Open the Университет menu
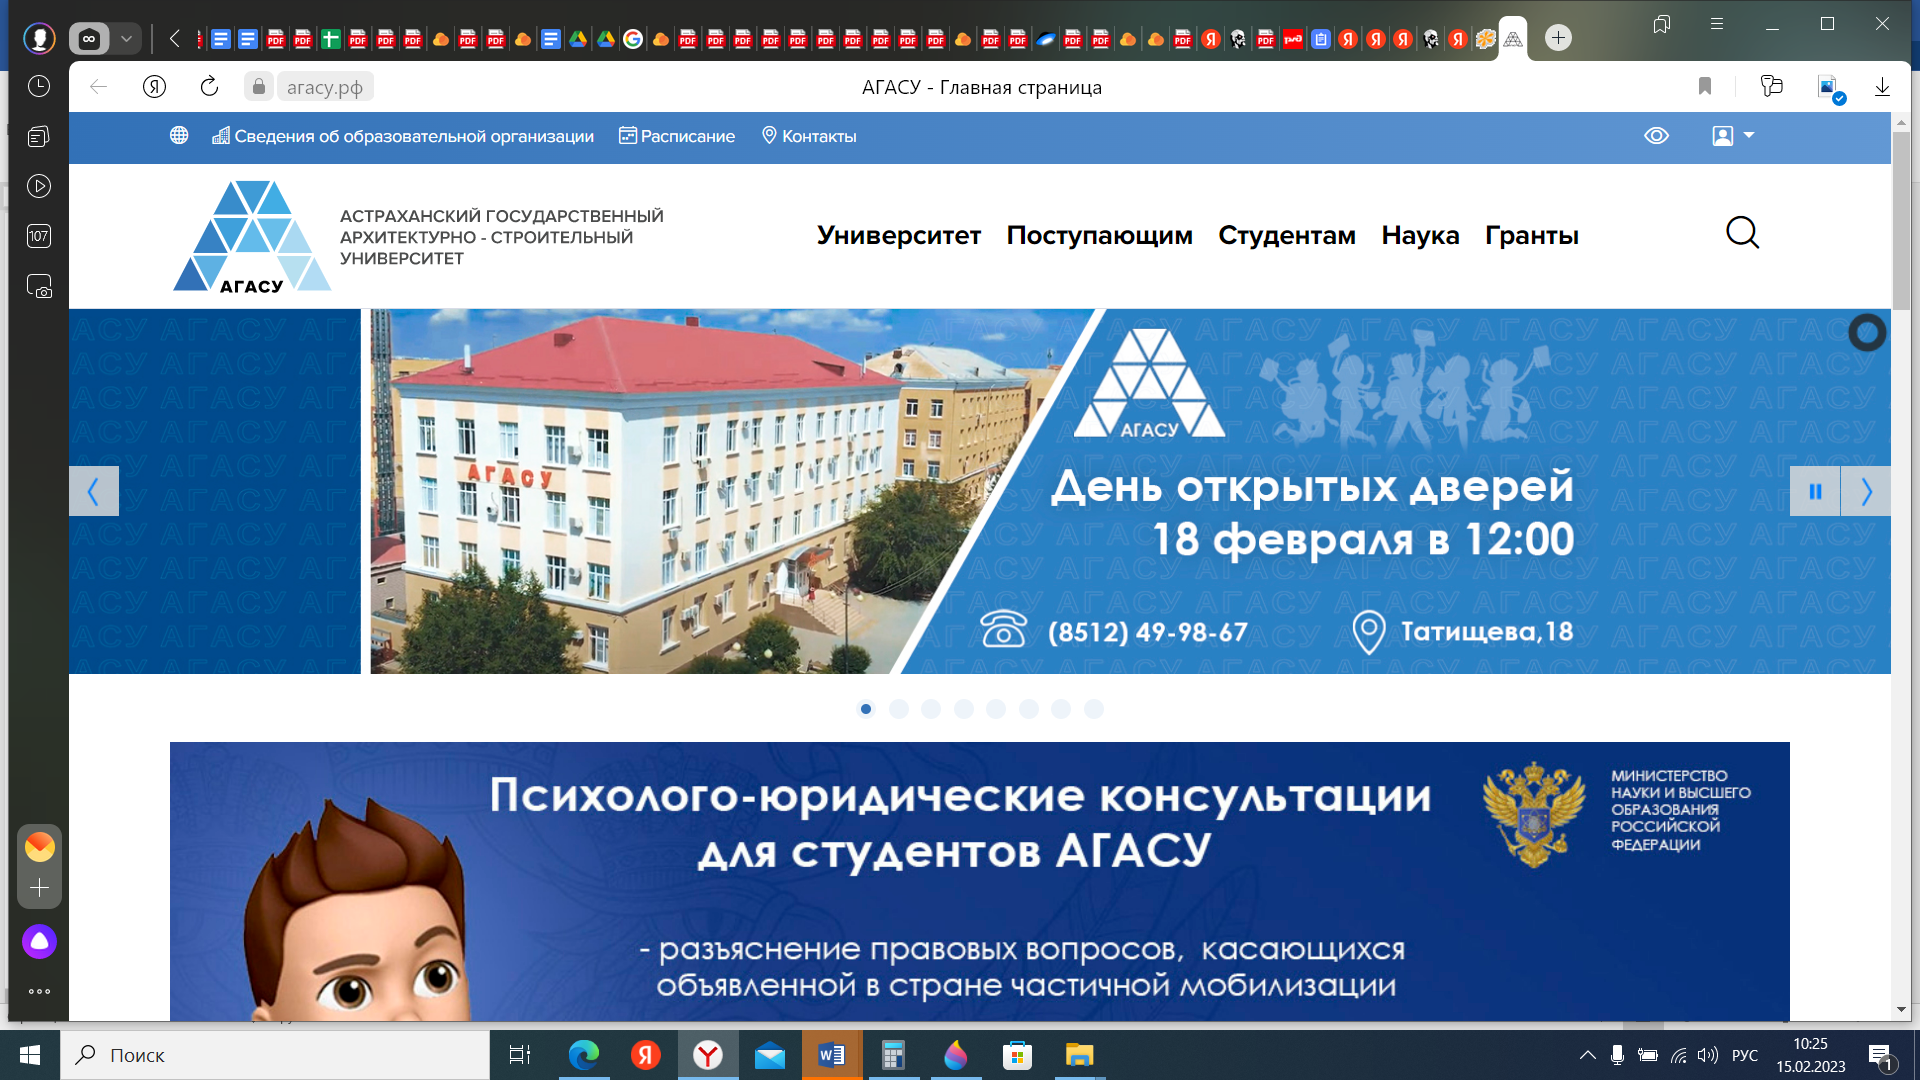The height and width of the screenshot is (1080, 1920). point(899,235)
